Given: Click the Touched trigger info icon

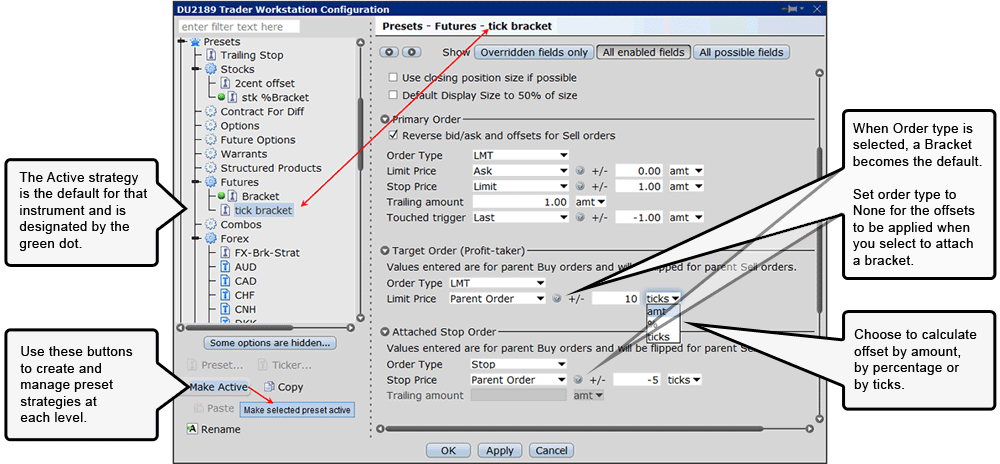Looking at the screenshot, I should coord(580,217).
